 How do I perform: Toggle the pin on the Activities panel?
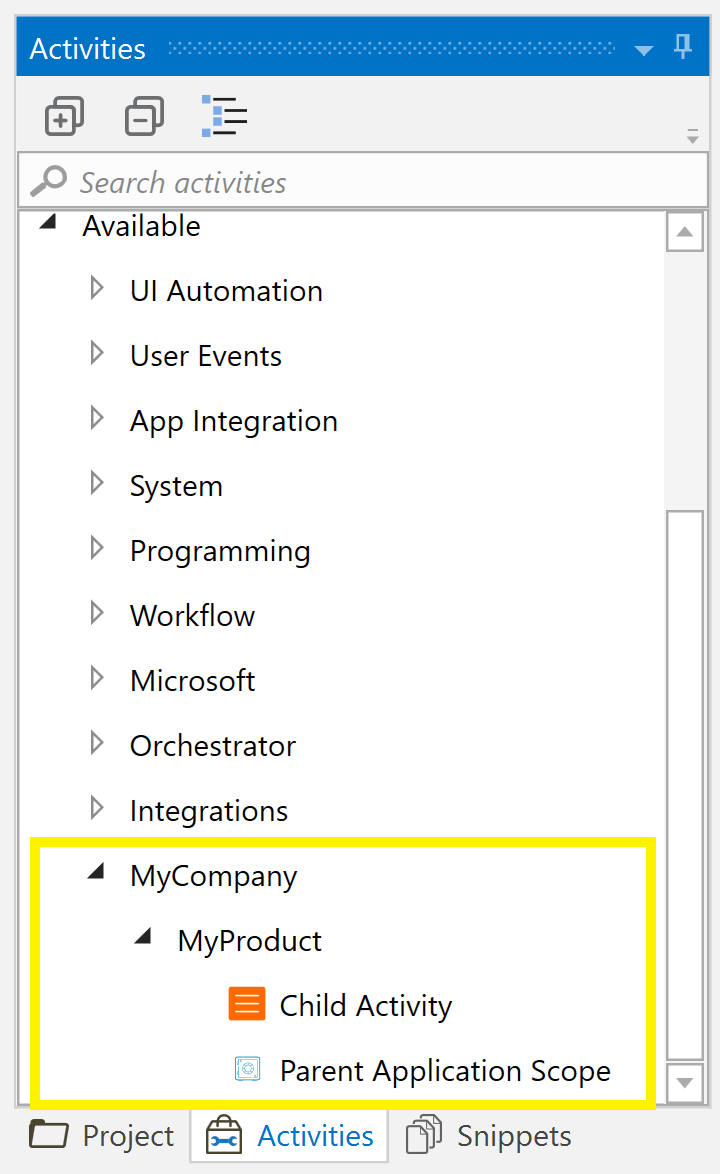[x=683, y=46]
